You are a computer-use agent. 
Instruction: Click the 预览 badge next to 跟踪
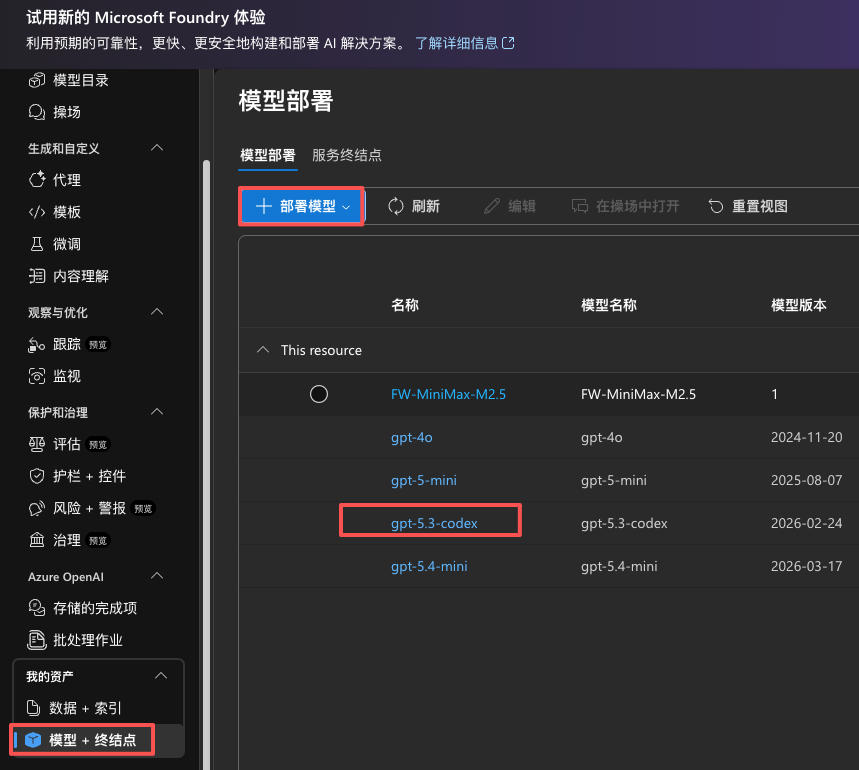point(99,344)
